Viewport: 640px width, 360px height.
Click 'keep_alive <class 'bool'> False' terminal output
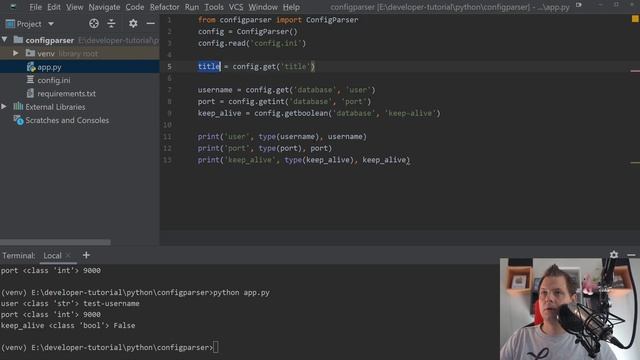[x=68, y=325]
